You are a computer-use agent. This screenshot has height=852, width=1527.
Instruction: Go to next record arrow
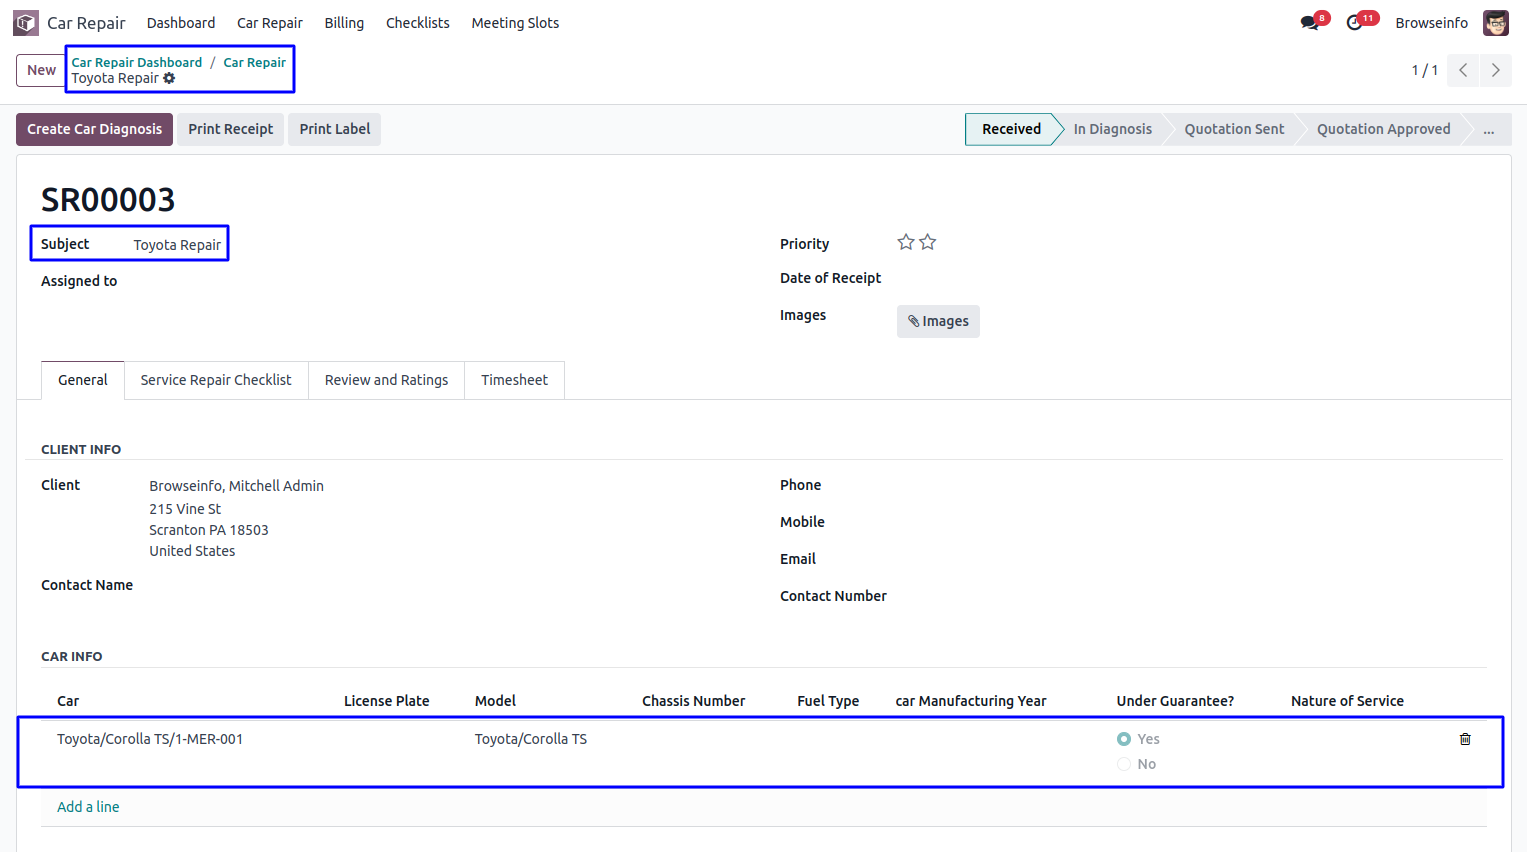click(1496, 70)
